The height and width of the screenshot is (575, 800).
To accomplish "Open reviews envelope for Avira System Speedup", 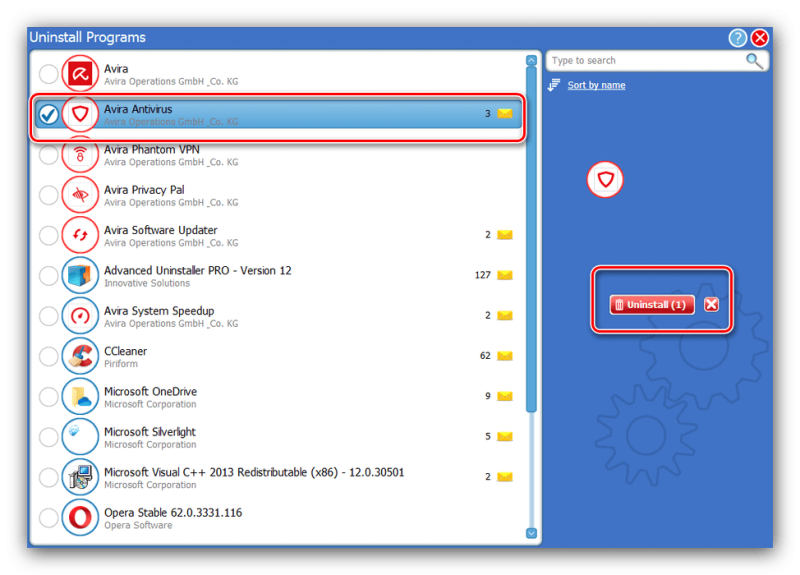I will tap(505, 315).
